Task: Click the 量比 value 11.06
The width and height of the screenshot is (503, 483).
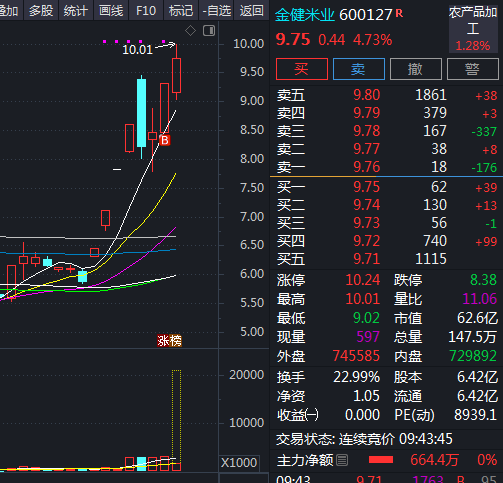Action: coord(480,299)
